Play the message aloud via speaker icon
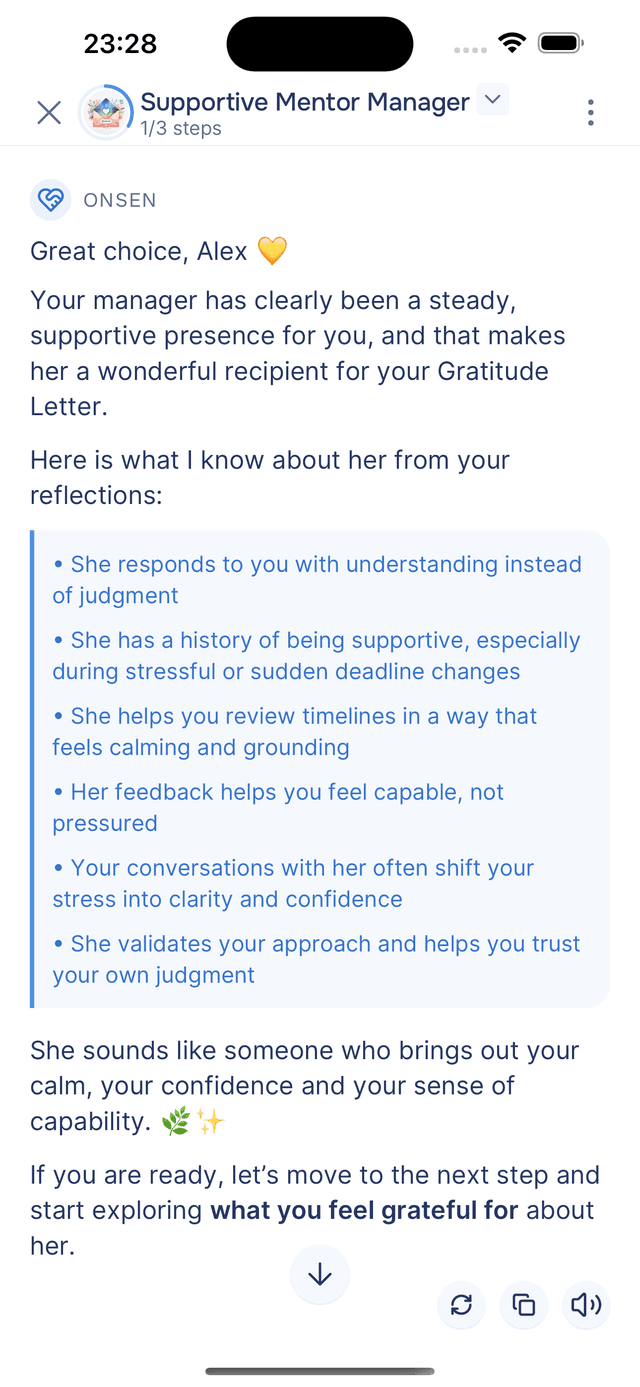 pos(585,1305)
